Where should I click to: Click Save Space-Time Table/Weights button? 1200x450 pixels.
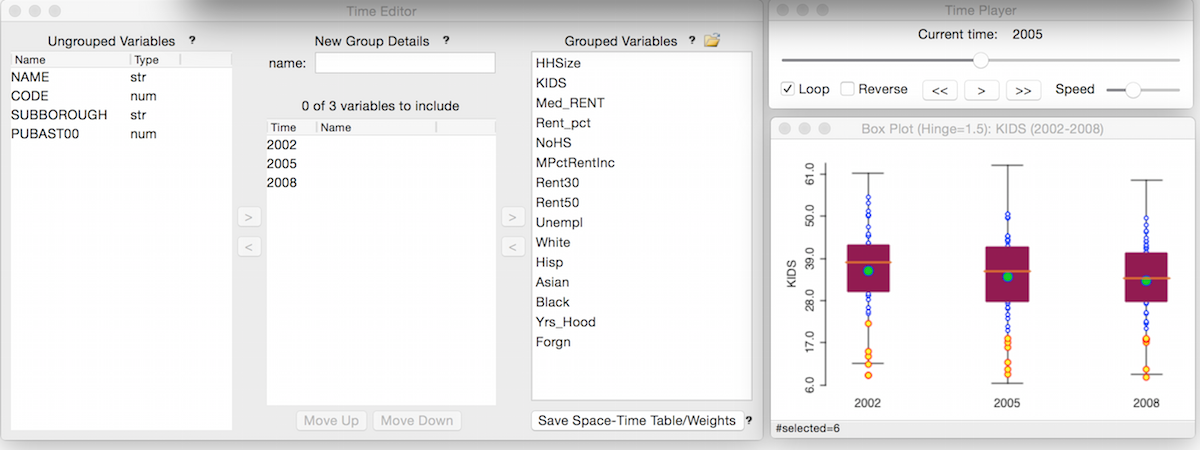pos(637,421)
